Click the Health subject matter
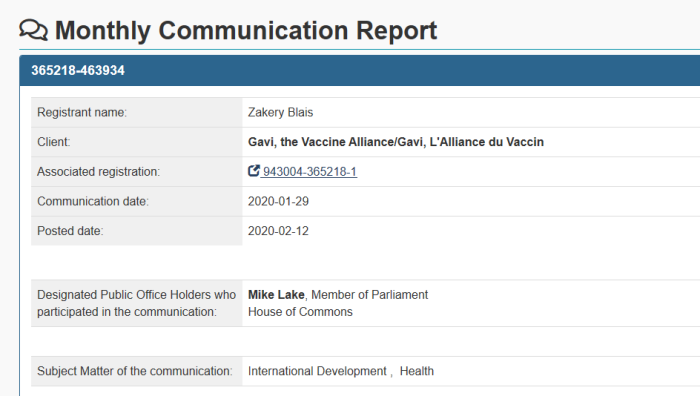 417,371
